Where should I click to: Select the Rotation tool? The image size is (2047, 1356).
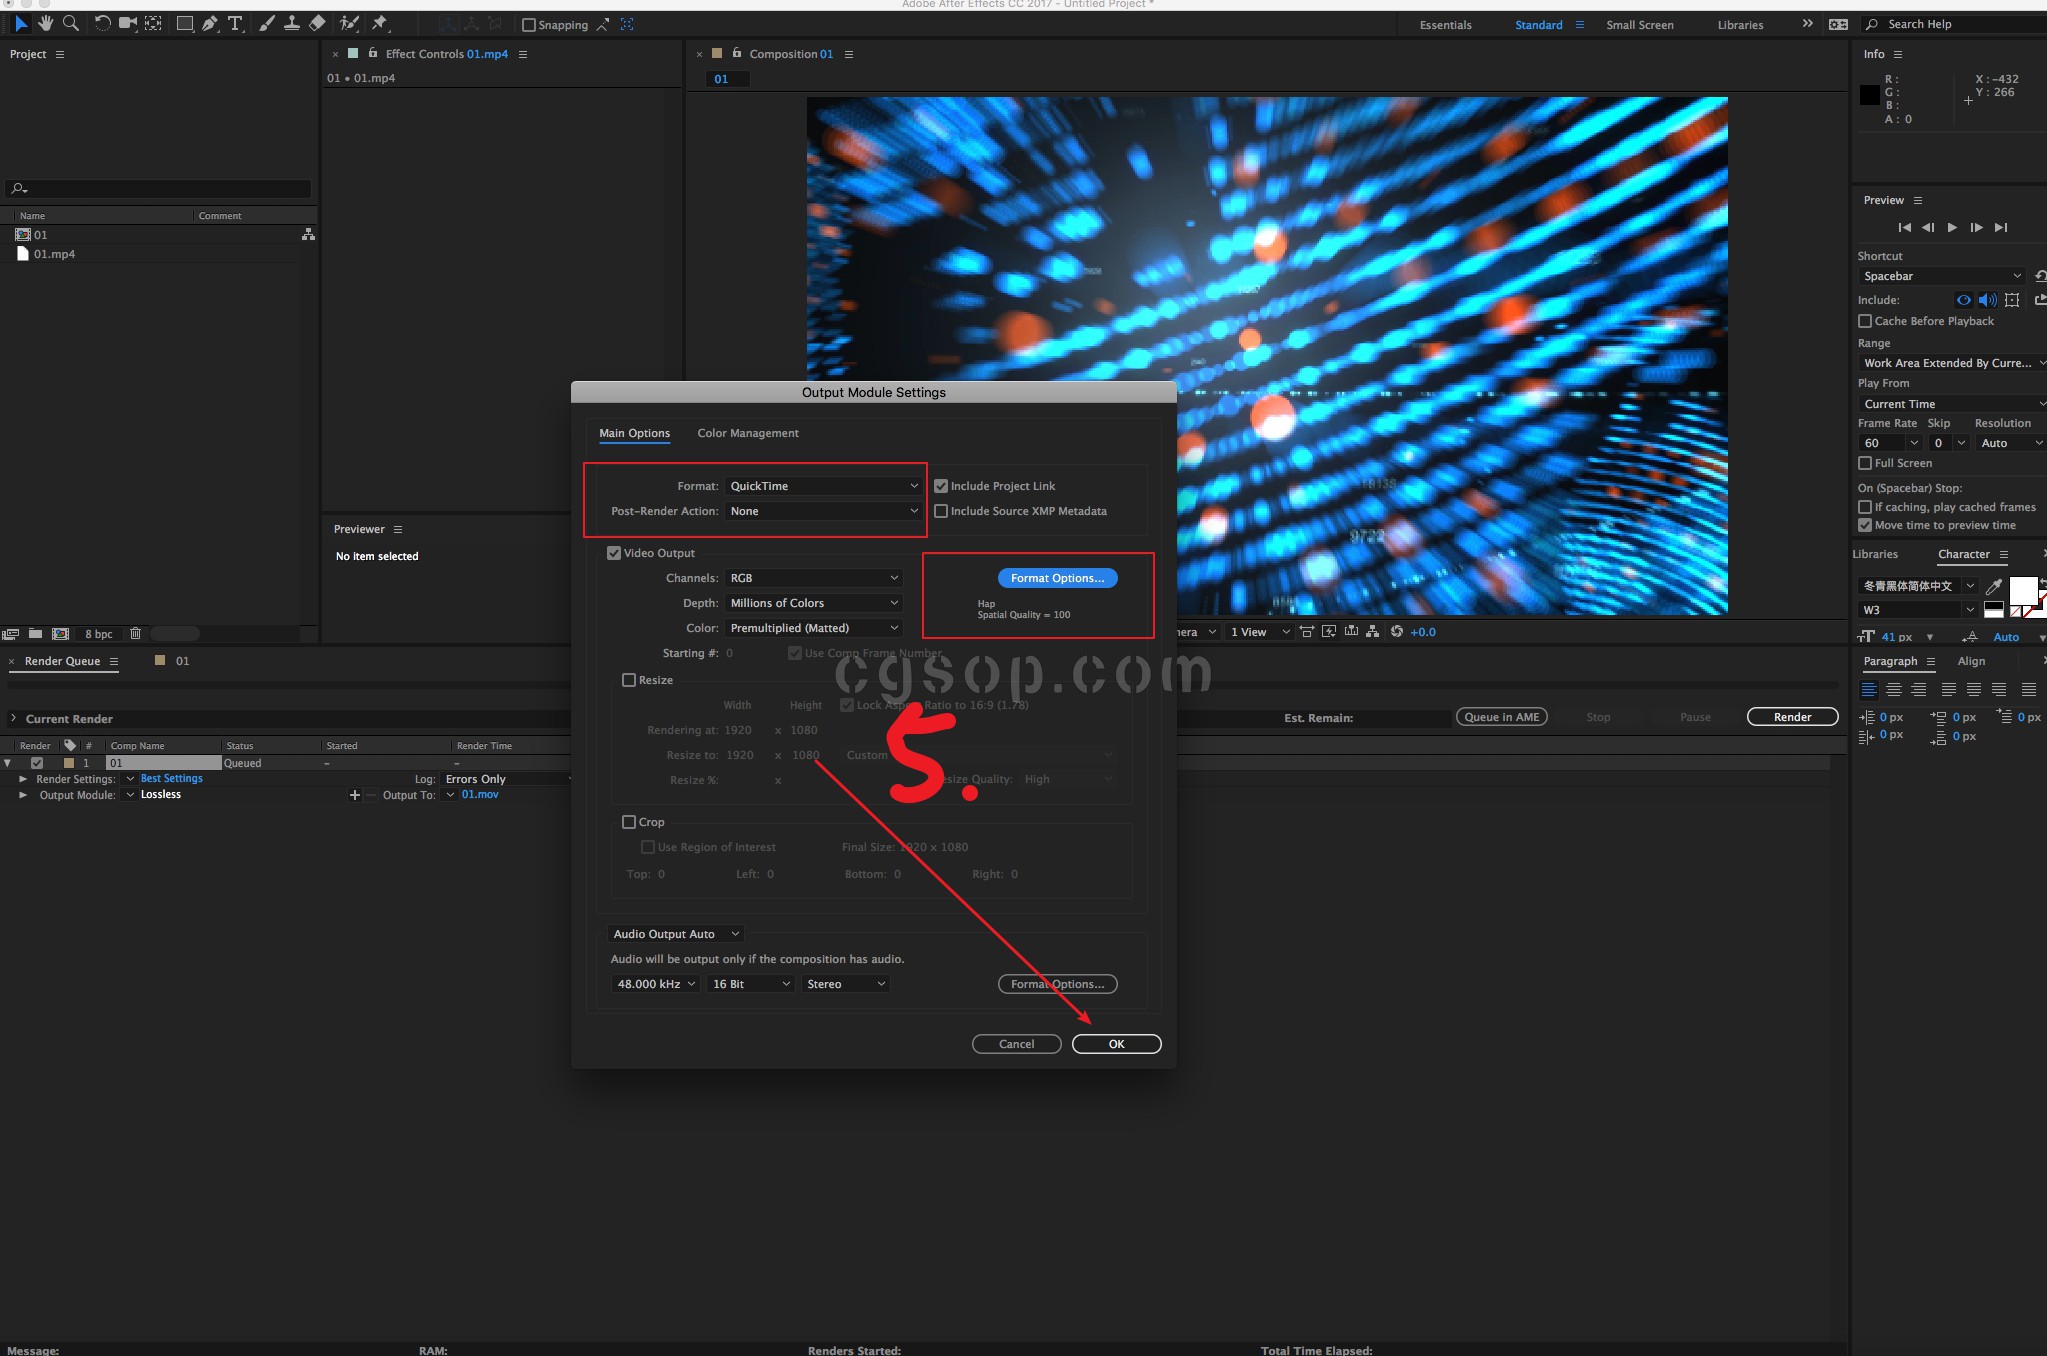pyautogui.click(x=102, y=23)
